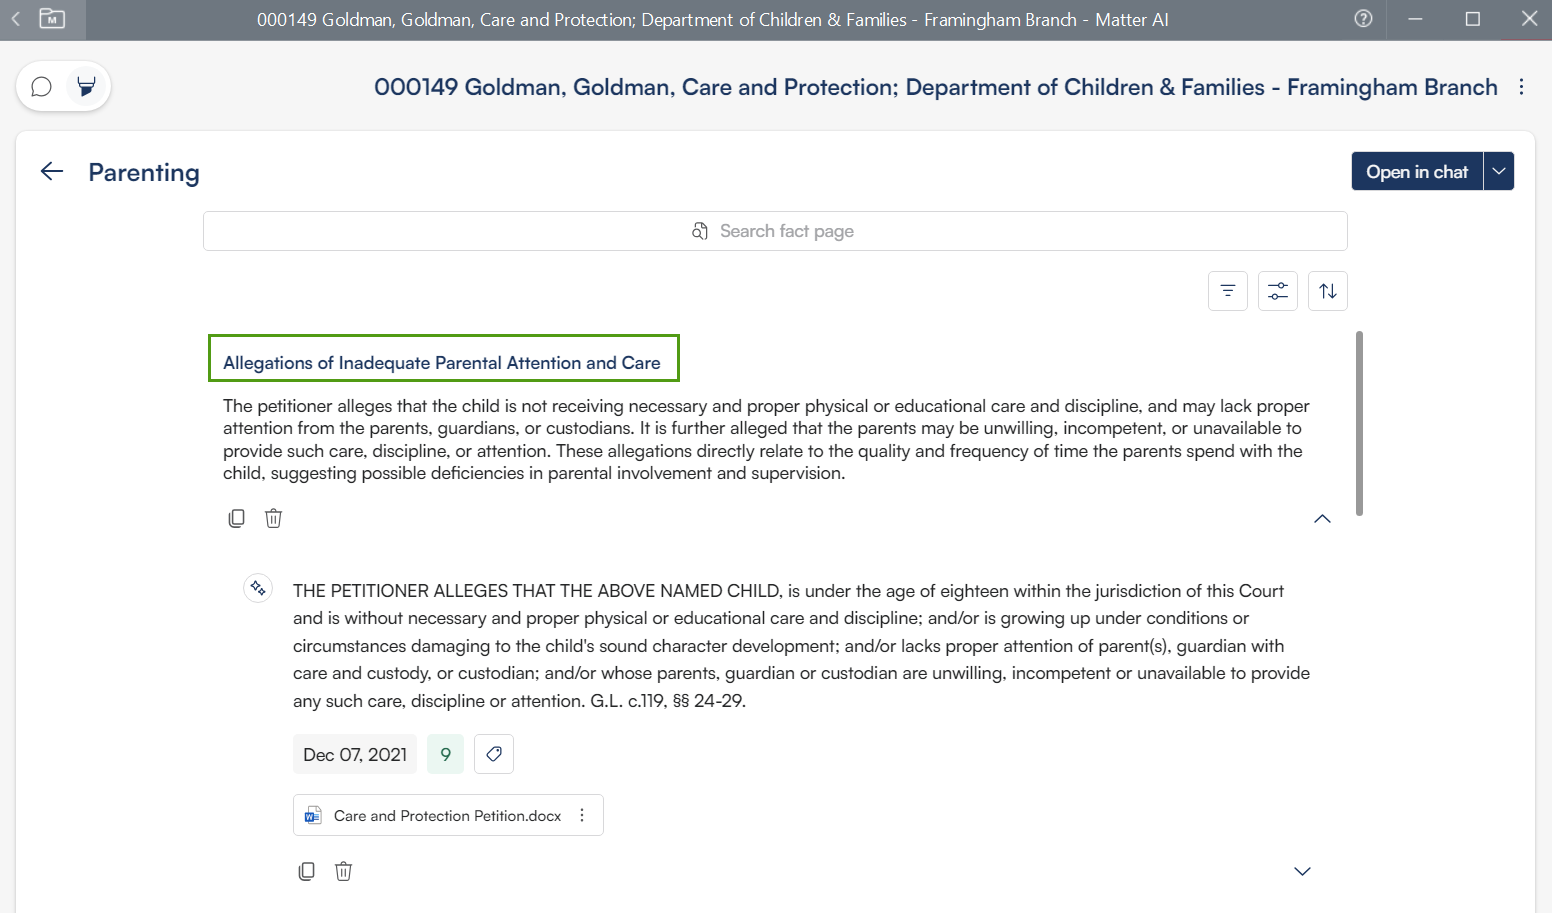Open the matter title three-dot menu
This screenshot has width=1552, height=913.
[x=1521, y=87]
